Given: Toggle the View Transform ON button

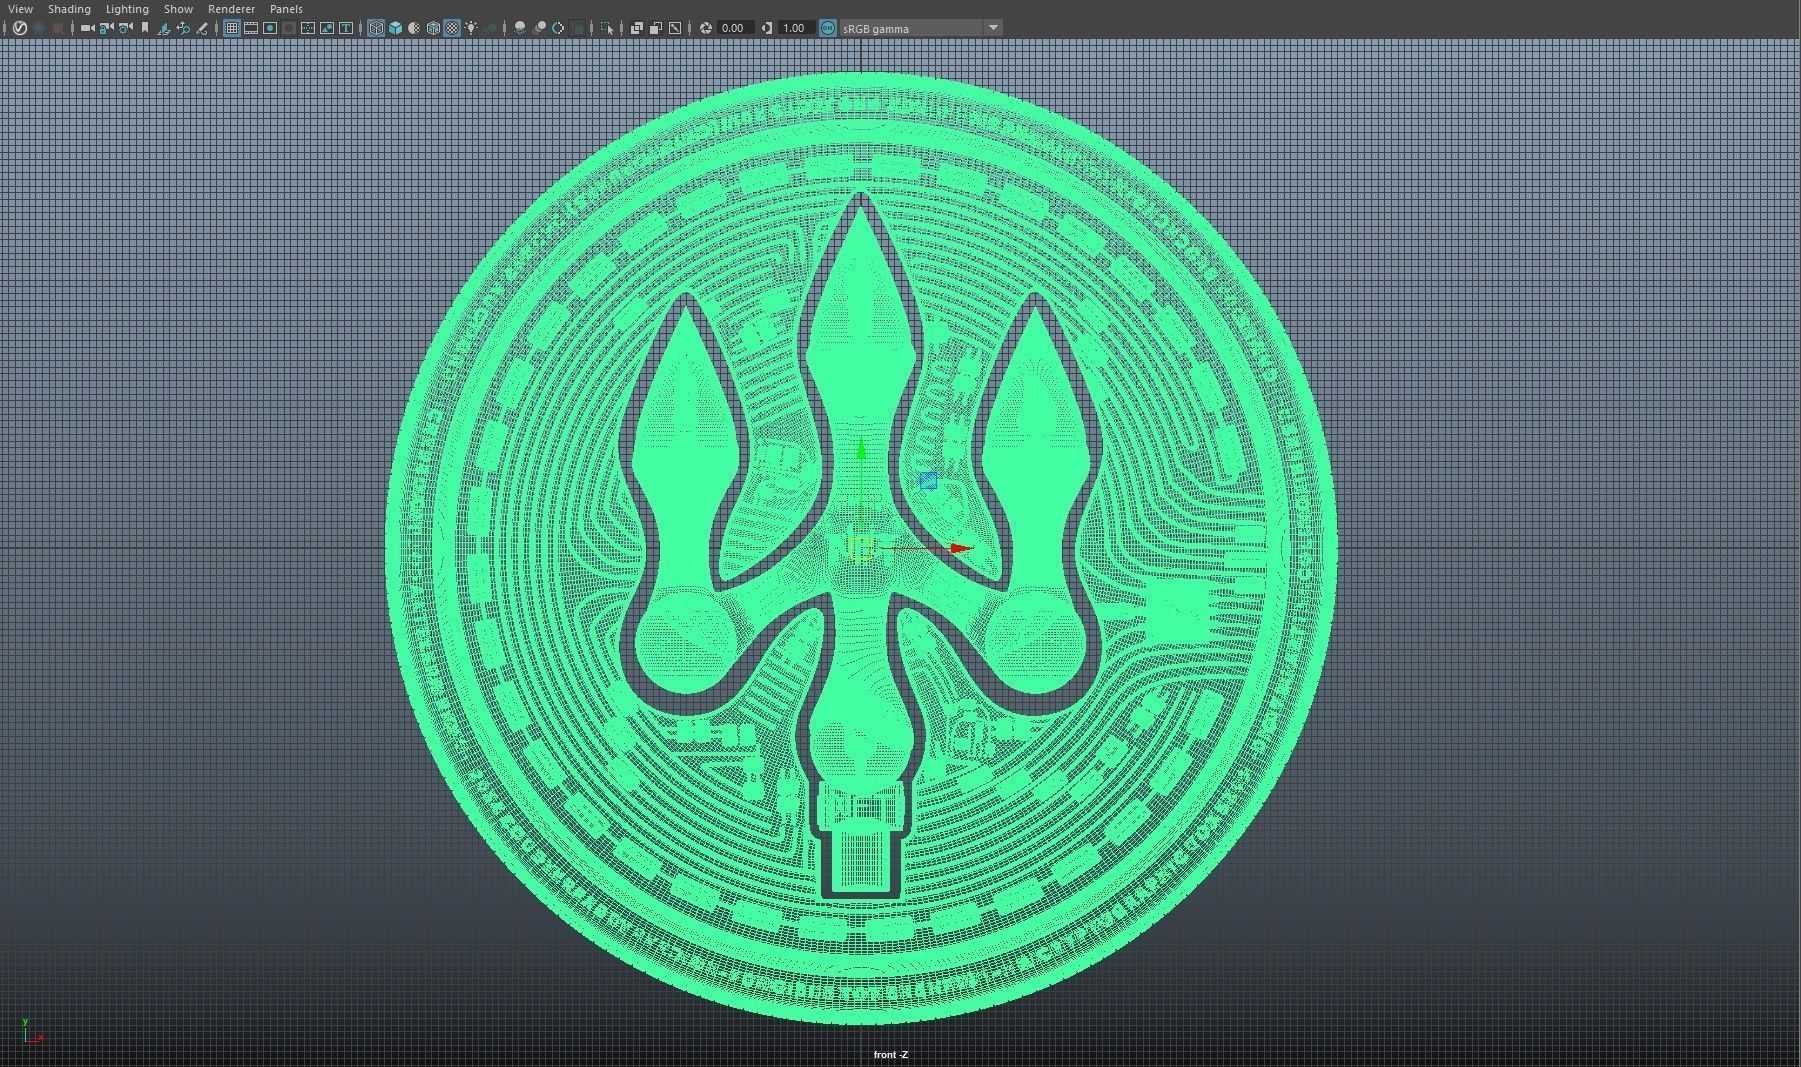Looking at the screenshot, I should pos(828,28).
